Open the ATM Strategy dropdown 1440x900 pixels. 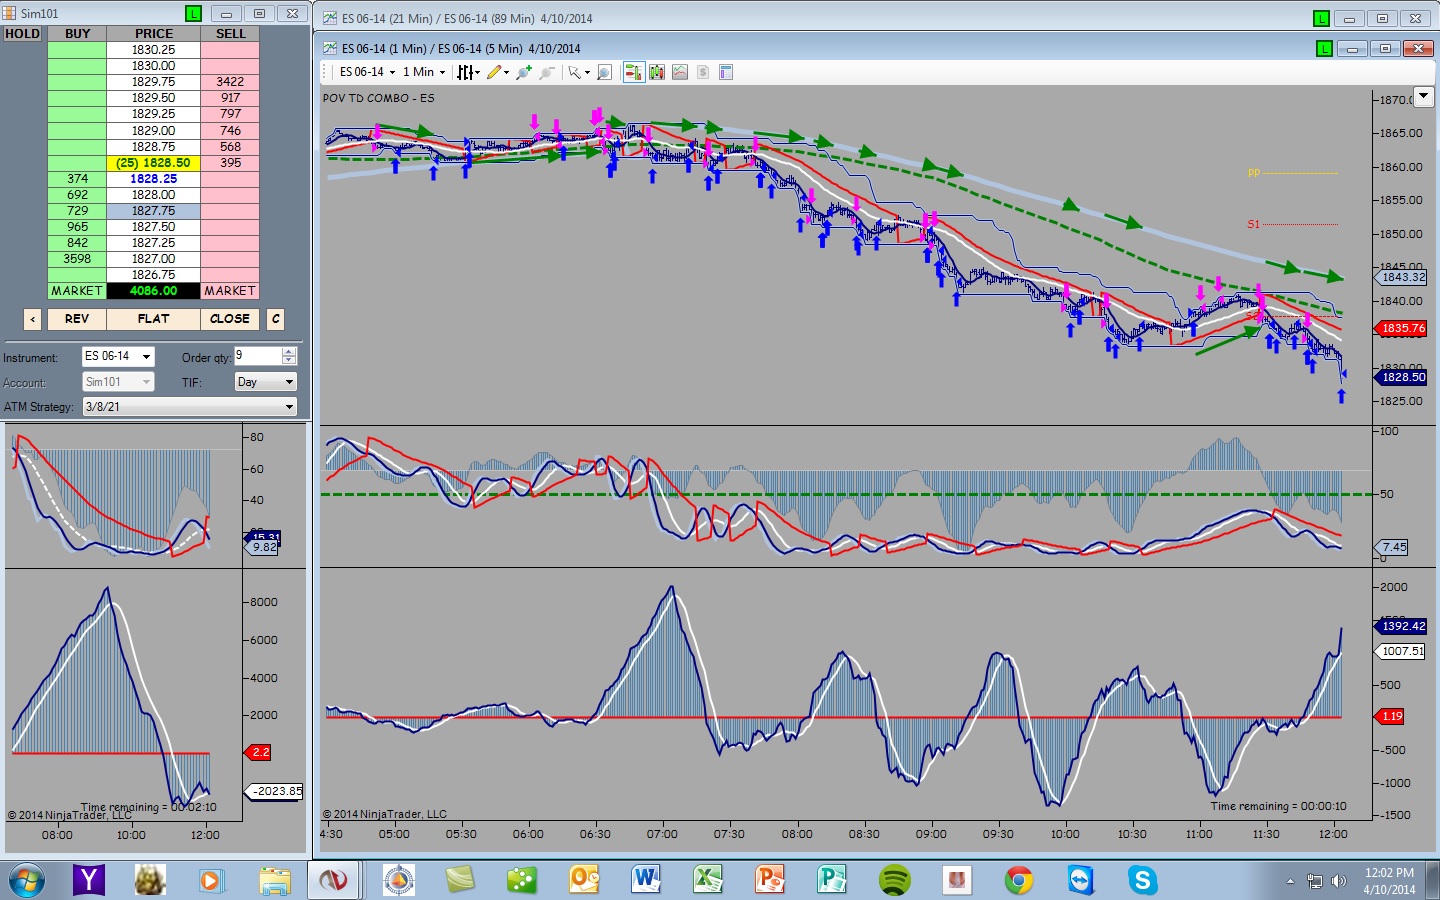pos(190,407)
